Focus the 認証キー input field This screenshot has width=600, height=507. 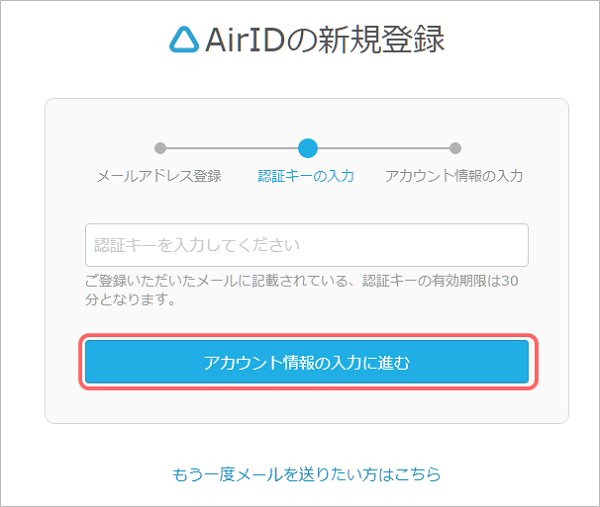pyautogui.click(x=306, y=245)
